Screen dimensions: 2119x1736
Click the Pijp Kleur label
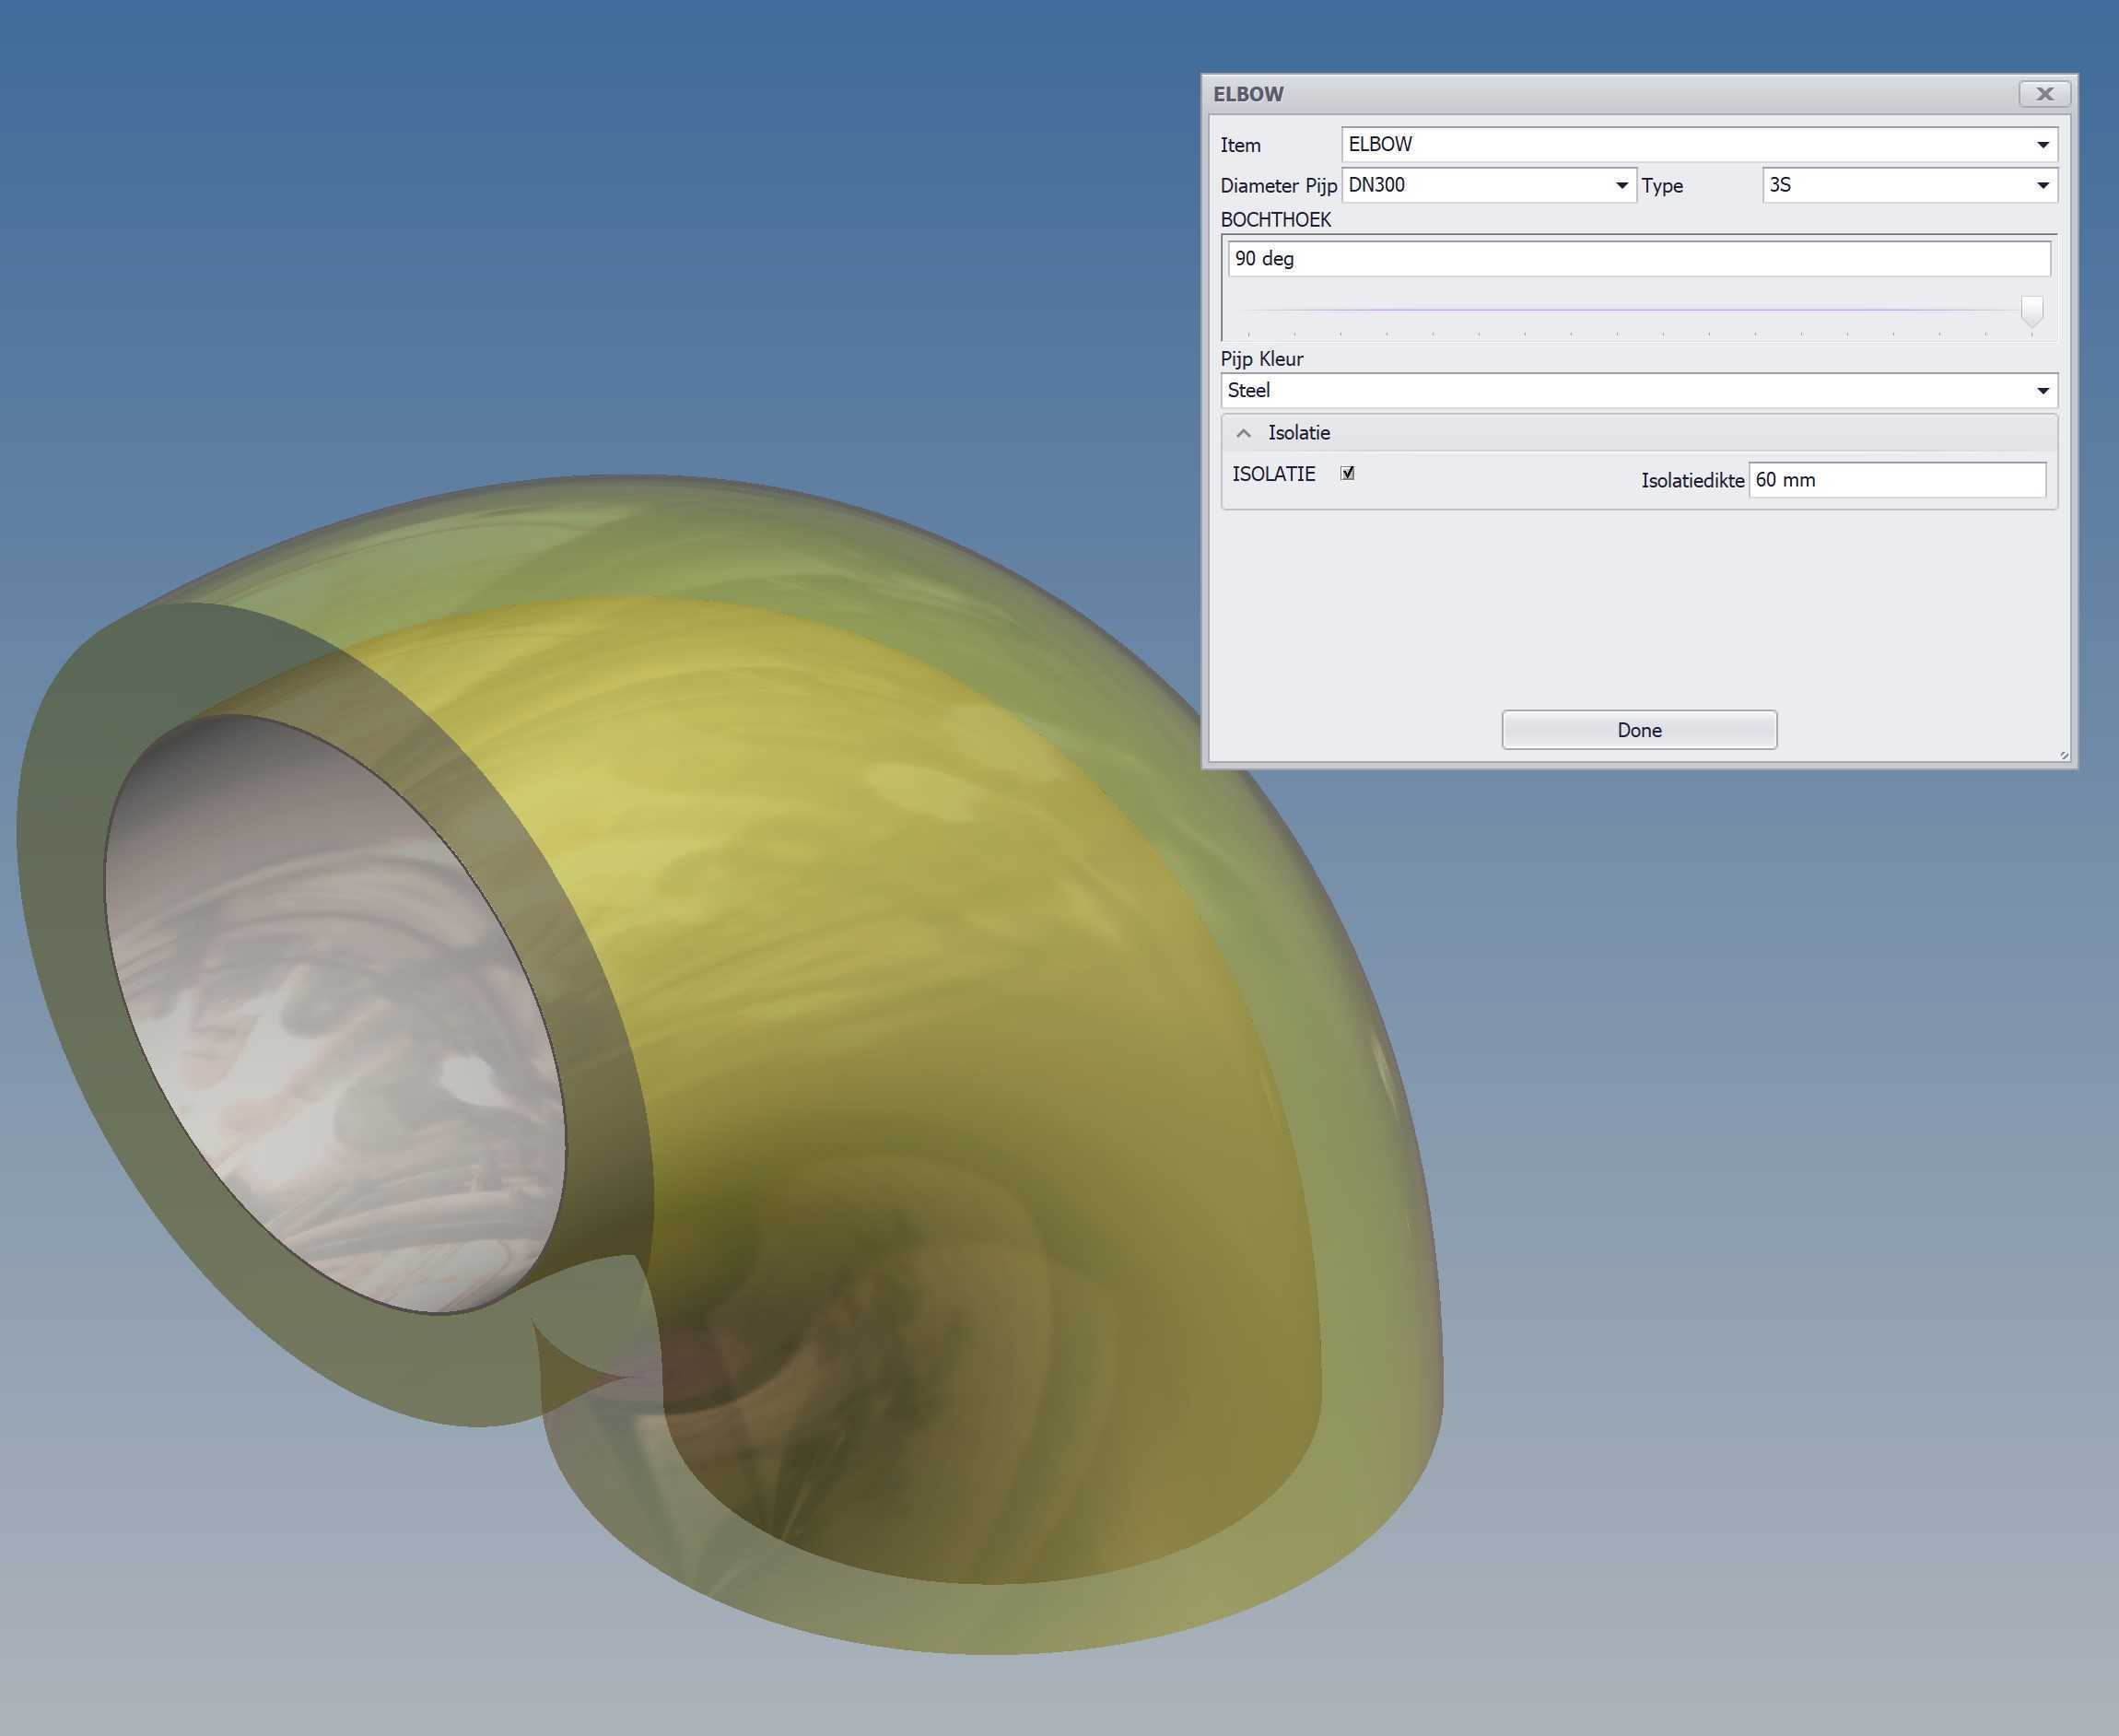[x=1261, y=358]
